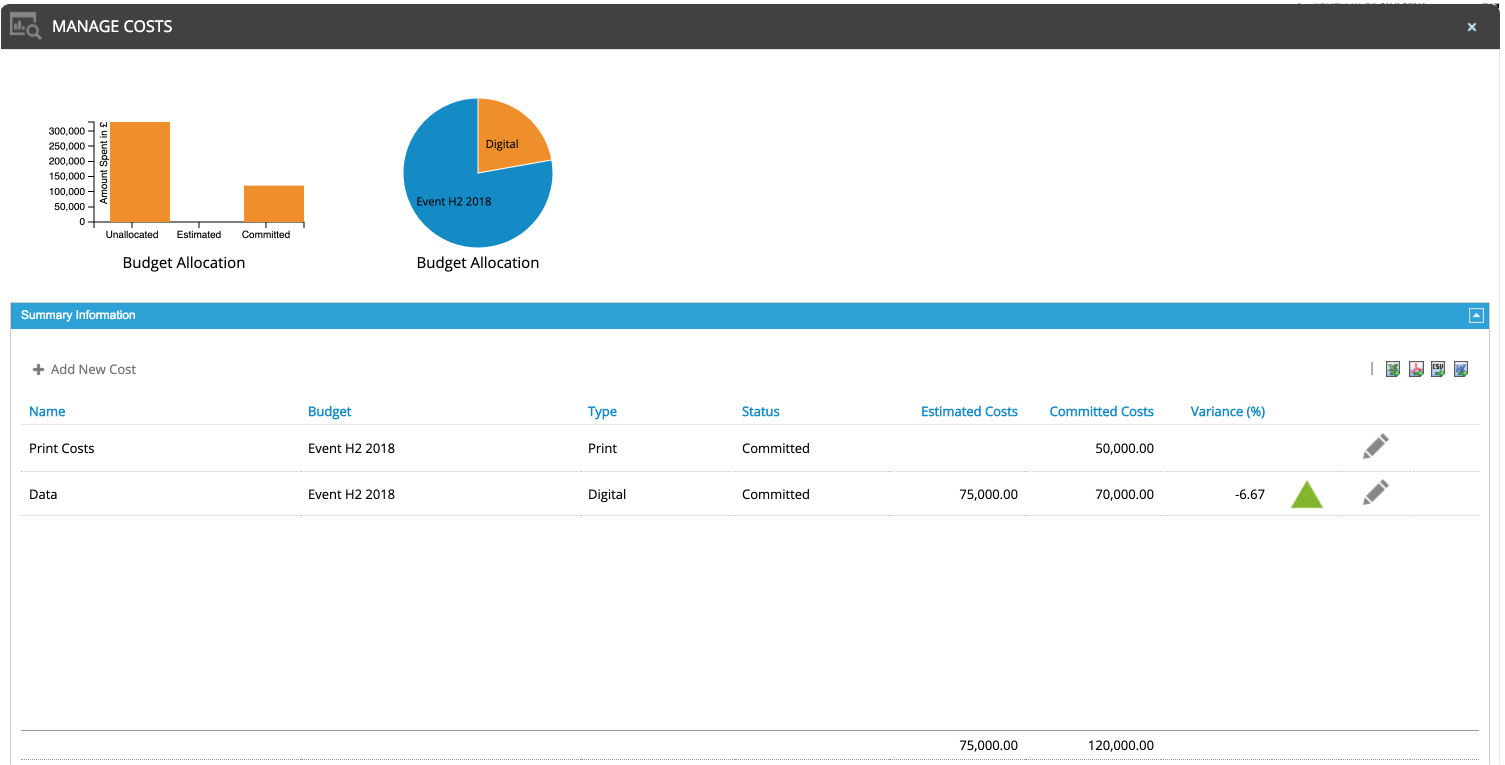Click the Manage Costs chart icon in header
Viewport: 1505px width, 765px height.
25,27
